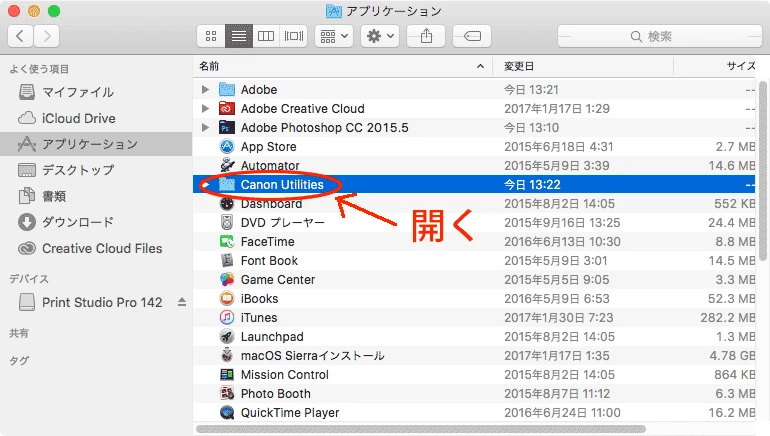
Task: Click the 4.78 GB size cell
Action: point(732,355)
